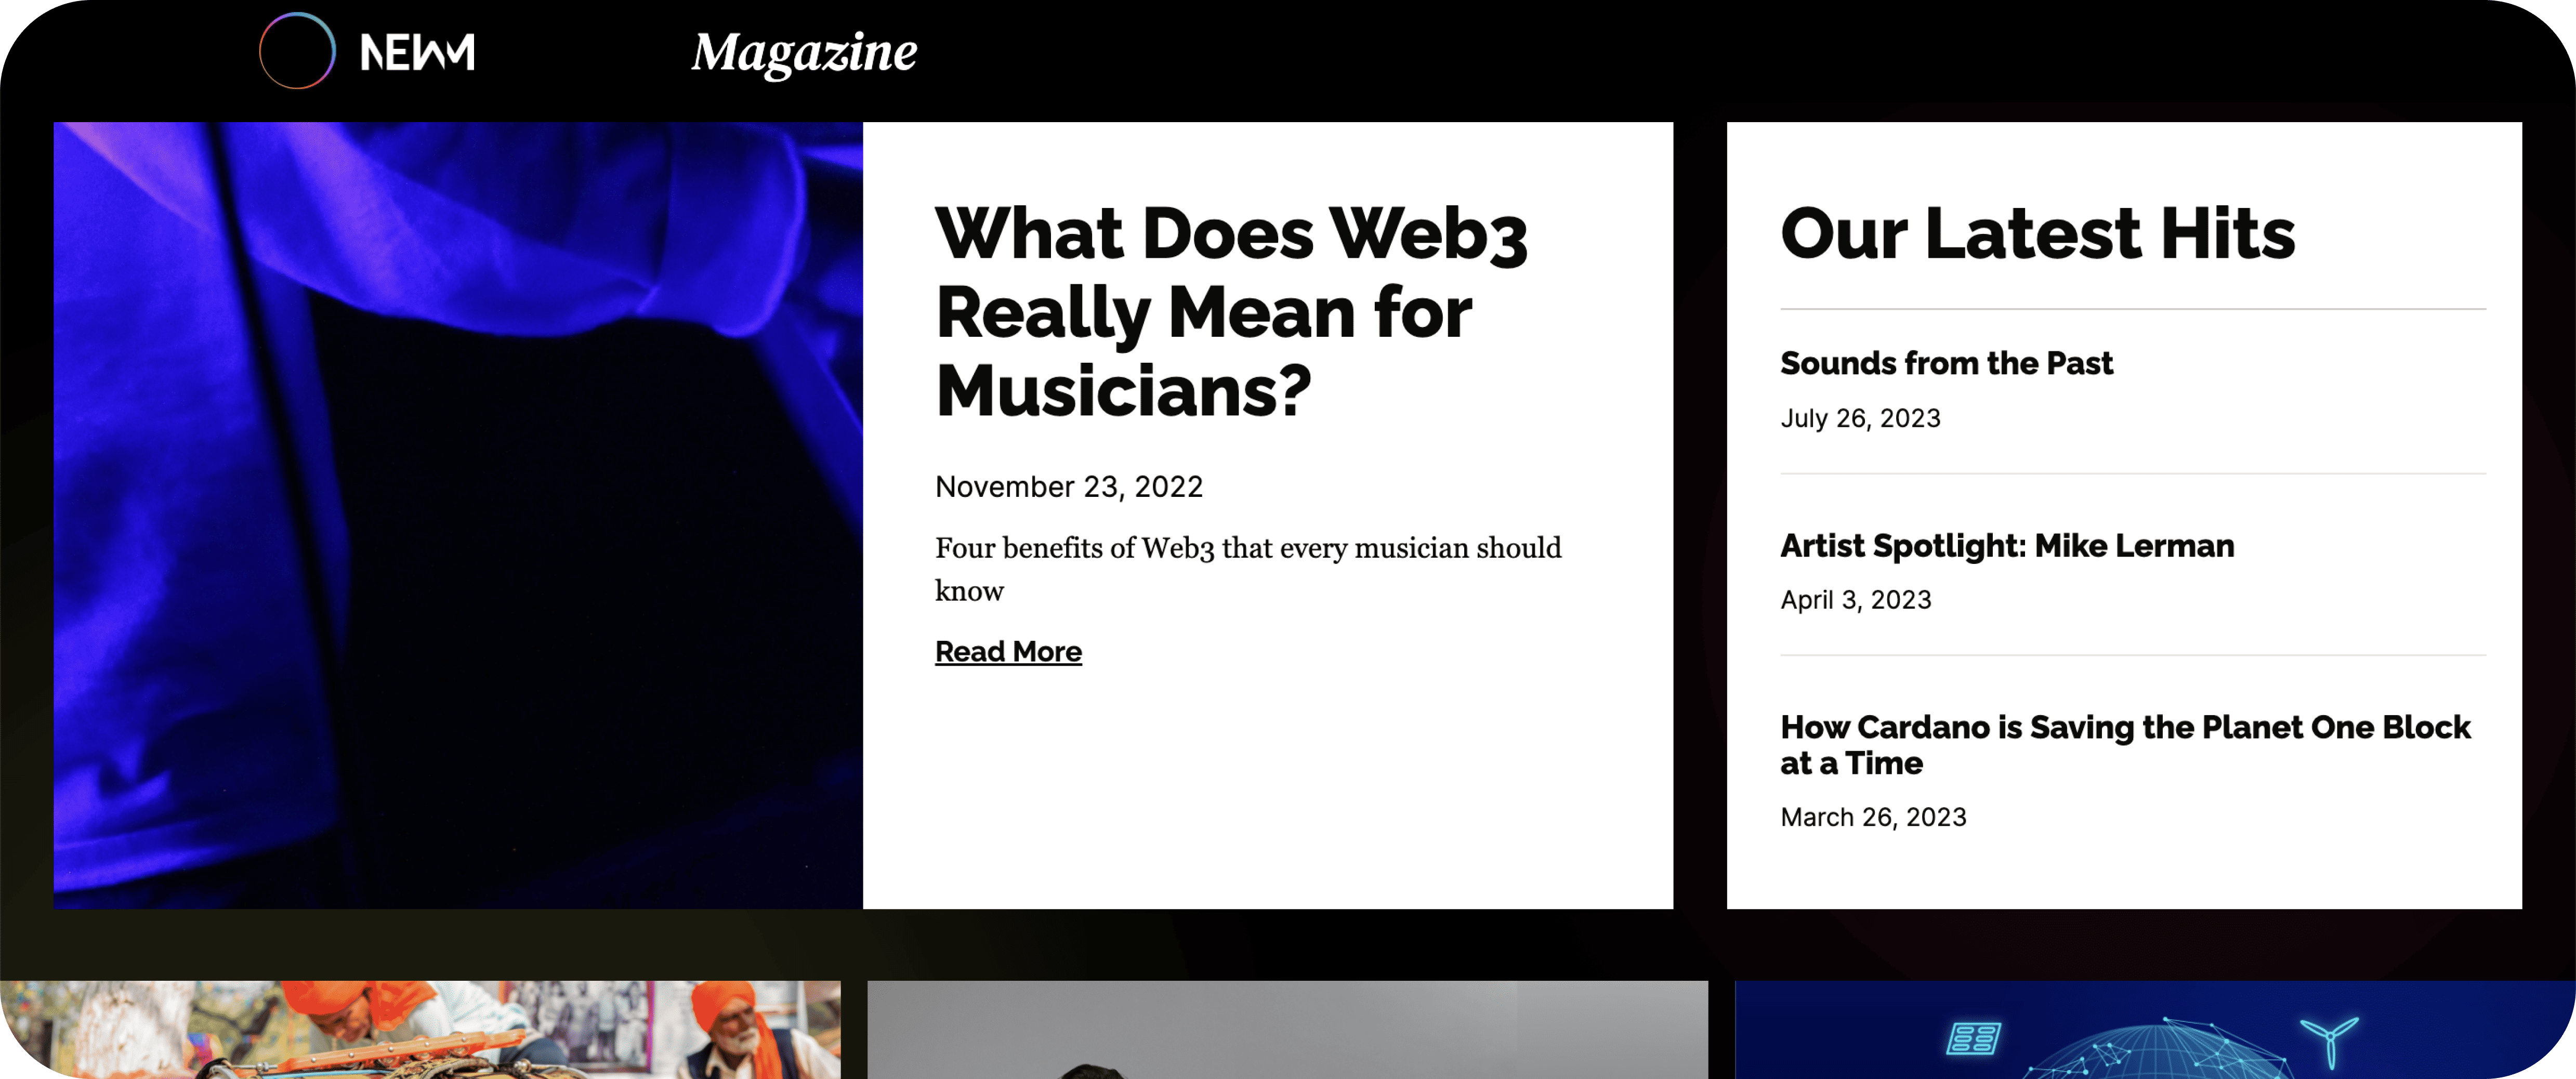Click the Our Latest Hits heading
Image resolution: width=2576 pixels, height=1079 pixels.
coord(2037,234)
